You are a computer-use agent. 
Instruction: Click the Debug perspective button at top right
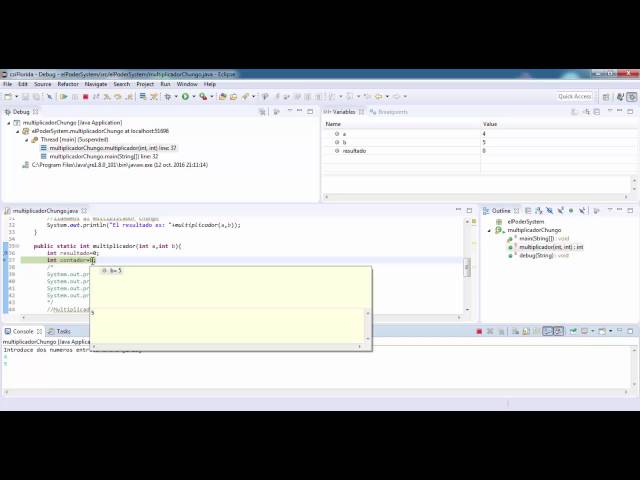click(x=632, y=97)
